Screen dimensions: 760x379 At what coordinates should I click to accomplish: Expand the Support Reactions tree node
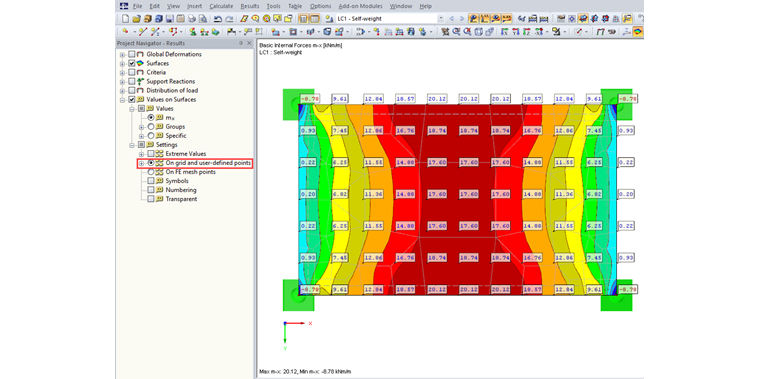coord(123,81)
